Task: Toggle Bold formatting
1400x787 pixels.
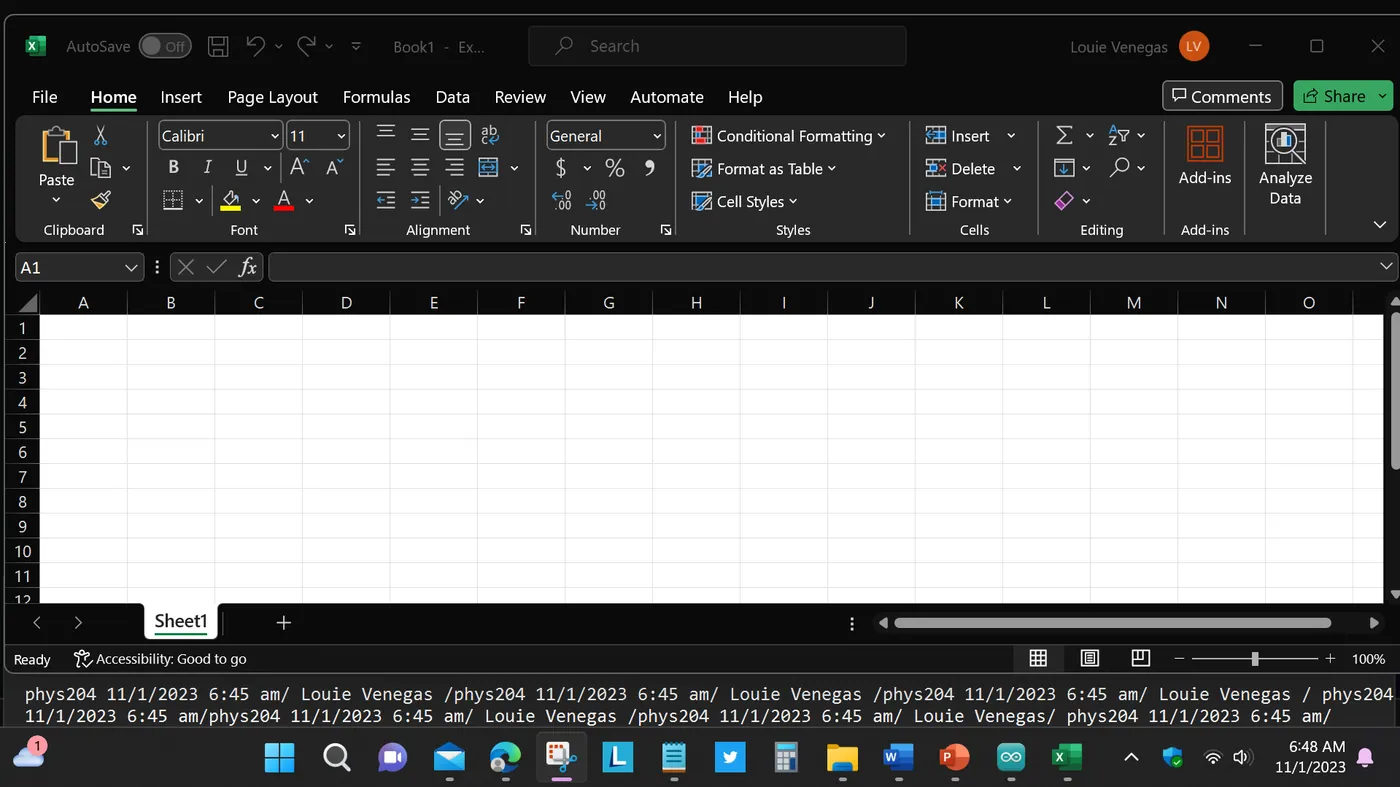Action: coord(173,168)
